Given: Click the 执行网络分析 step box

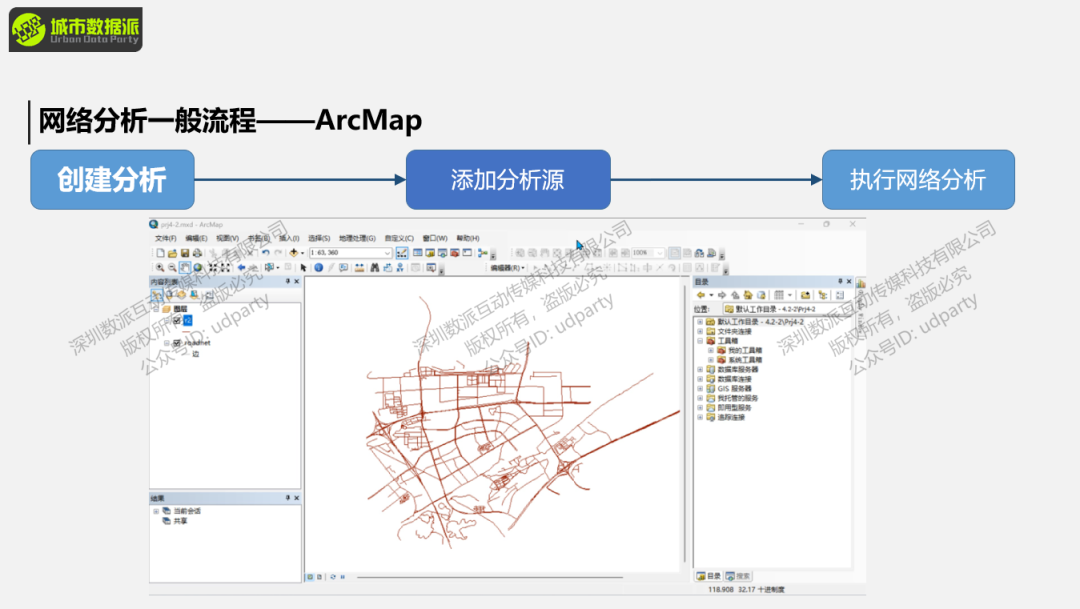Looking at the screenshot, I should pyautogui.click(x=918, y=180).
